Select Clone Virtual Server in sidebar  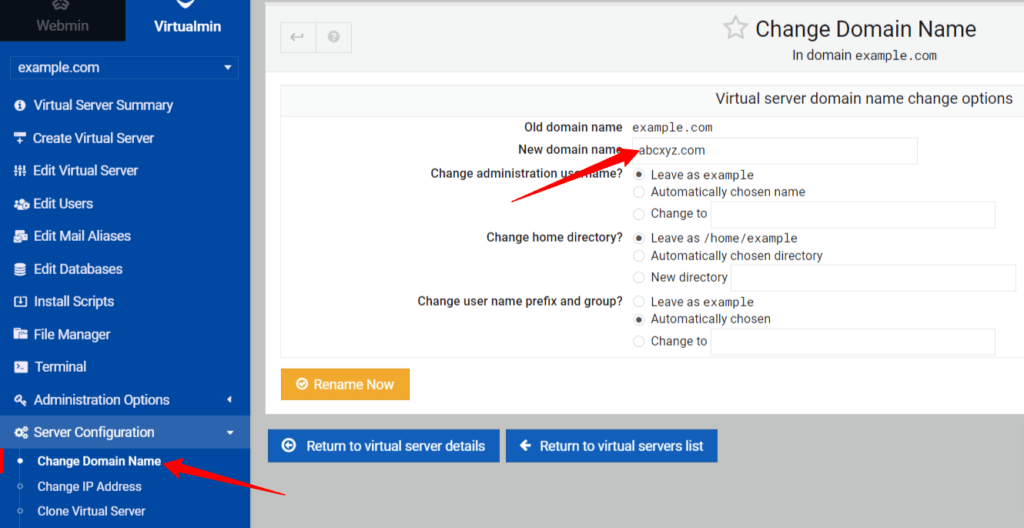click(91, 511)
